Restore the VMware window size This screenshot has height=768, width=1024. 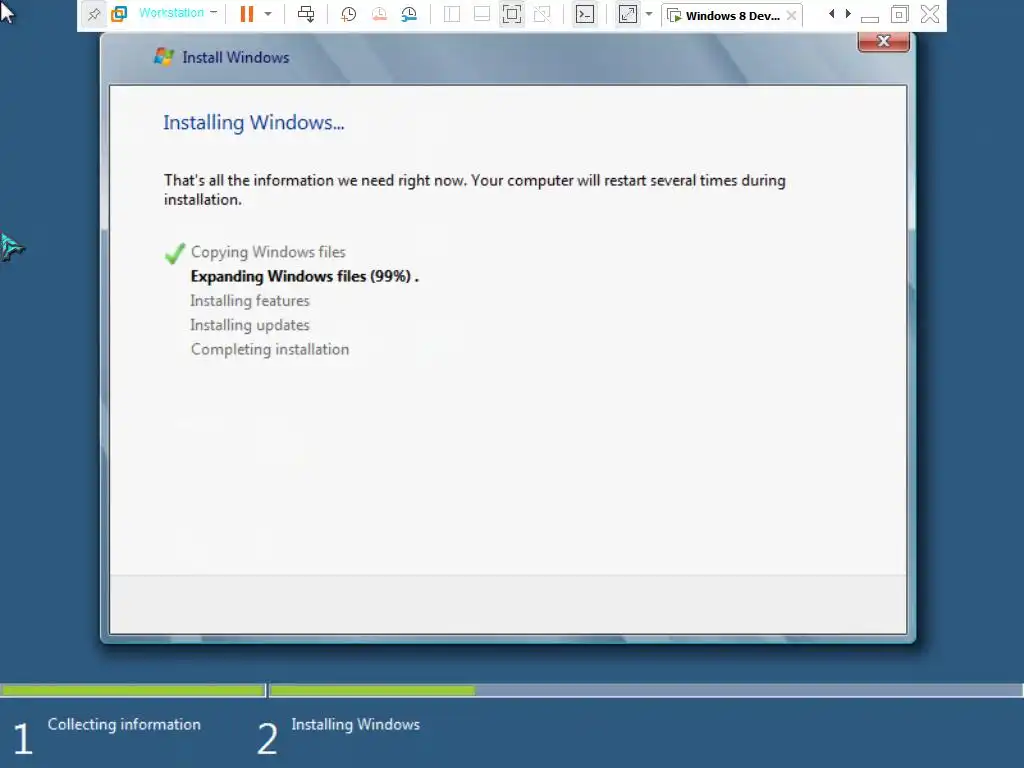(900, 14)
